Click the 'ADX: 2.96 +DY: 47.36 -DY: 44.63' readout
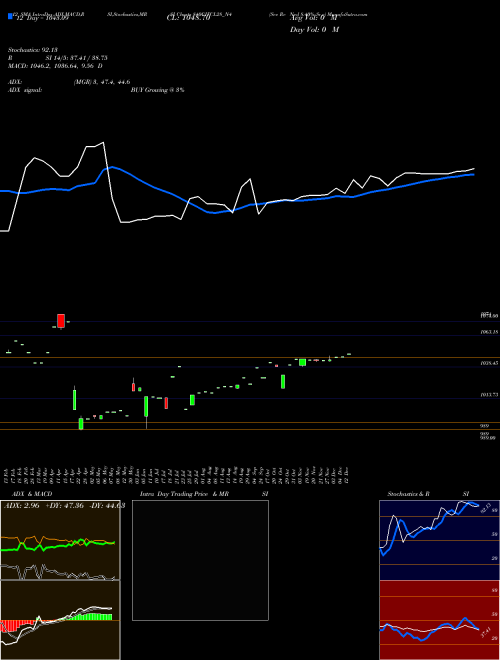 click(x=64, y=506)
